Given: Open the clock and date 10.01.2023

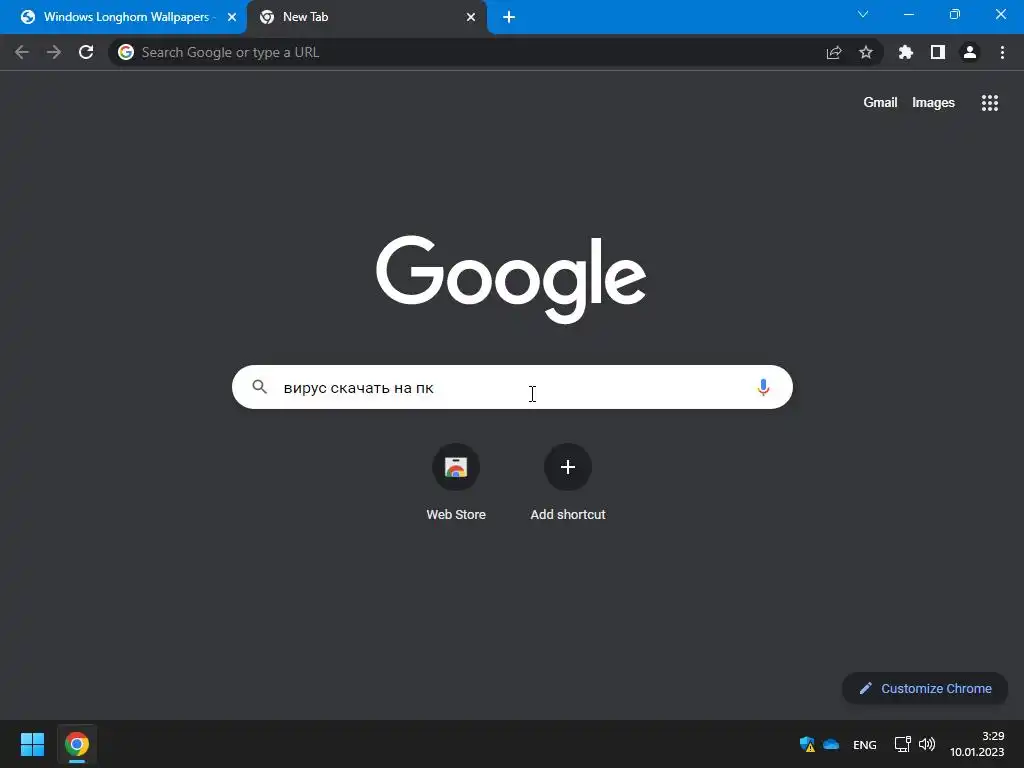Looking at the screenshot, I should click(x=977, y=744).
